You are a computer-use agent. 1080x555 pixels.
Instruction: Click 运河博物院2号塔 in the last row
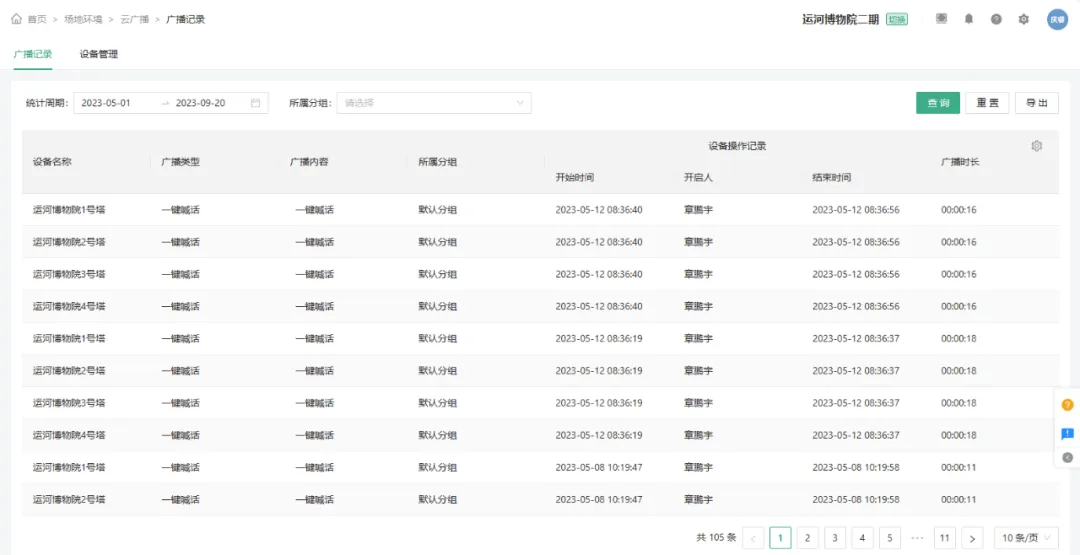pyautogui.click(x=69, y=499)
